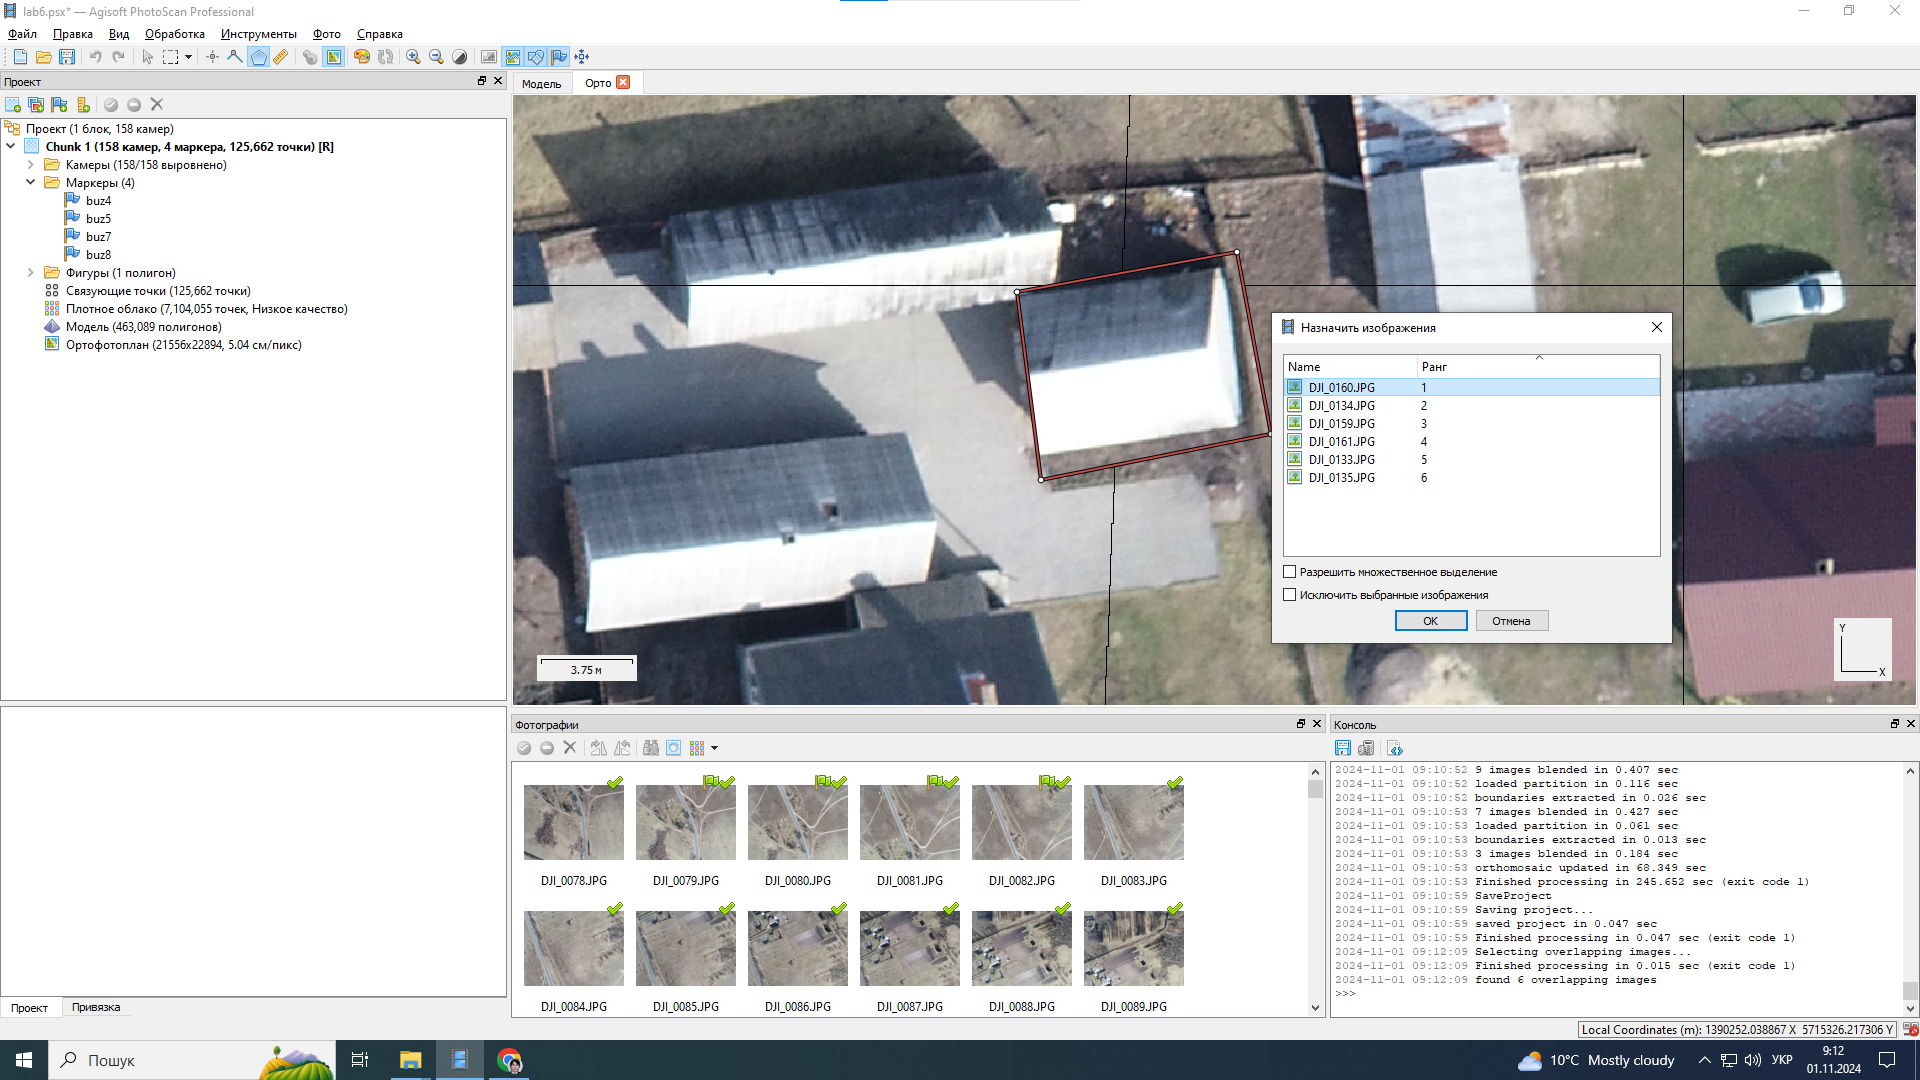Viewport: 1920px width, 1080px height.
Task: Click the Zoom In magnifier icon
Action: coord(413,57)
